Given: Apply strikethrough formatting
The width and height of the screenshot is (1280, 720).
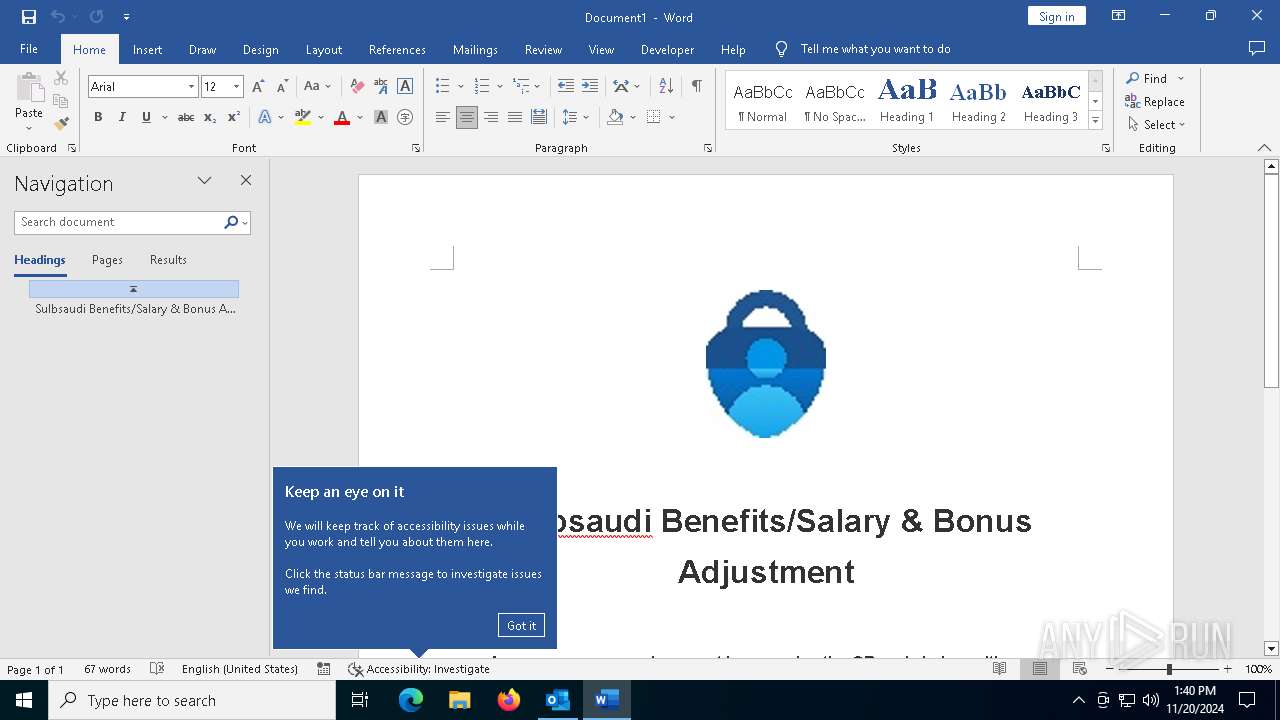Looking at the screenshot, I should point(185,117).
